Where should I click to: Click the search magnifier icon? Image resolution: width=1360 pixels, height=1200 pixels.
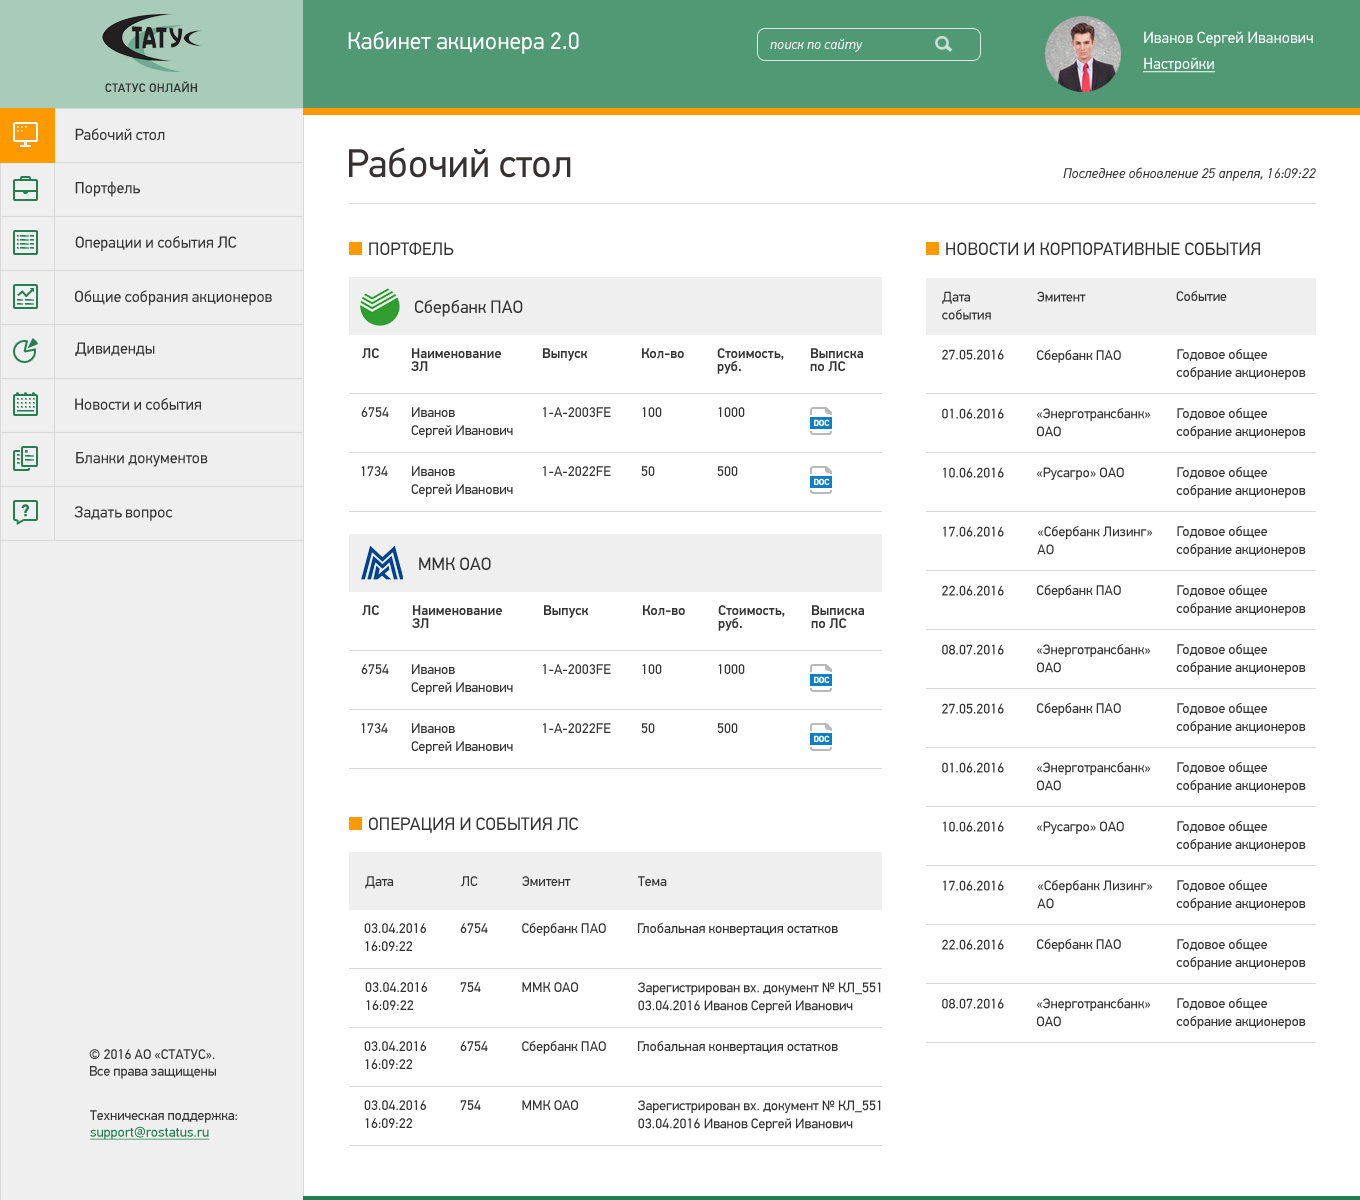(x=943, y=44)
